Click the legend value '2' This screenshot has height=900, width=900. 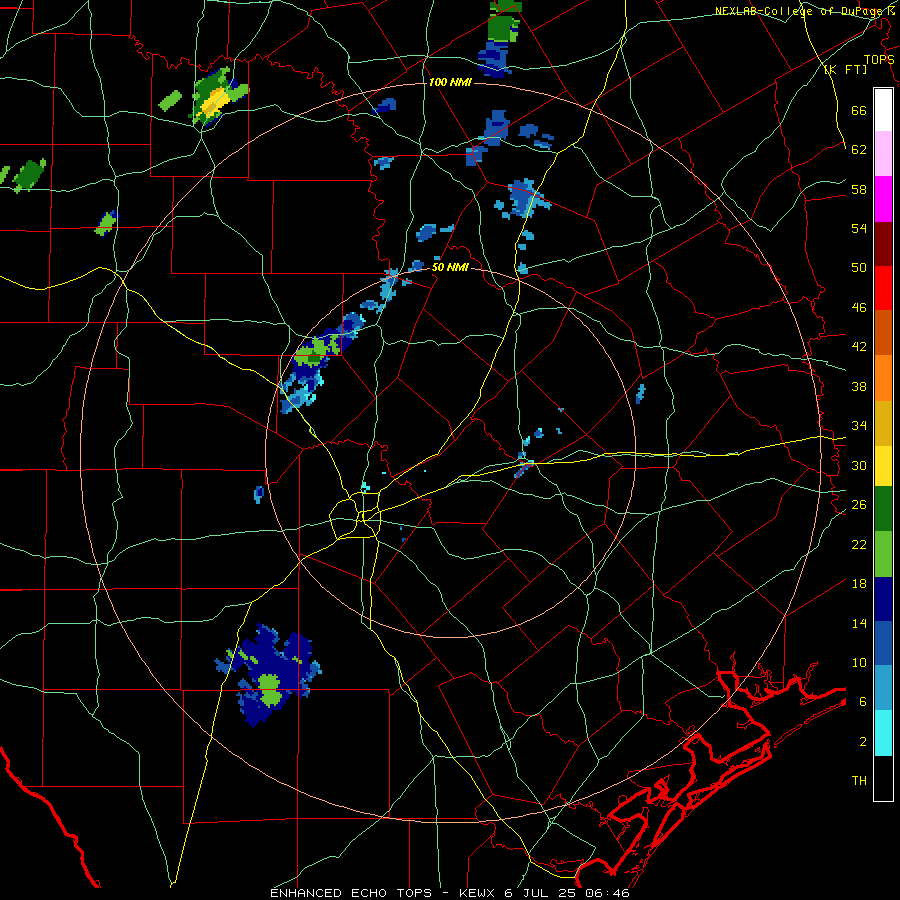click(x=863, y=742)
